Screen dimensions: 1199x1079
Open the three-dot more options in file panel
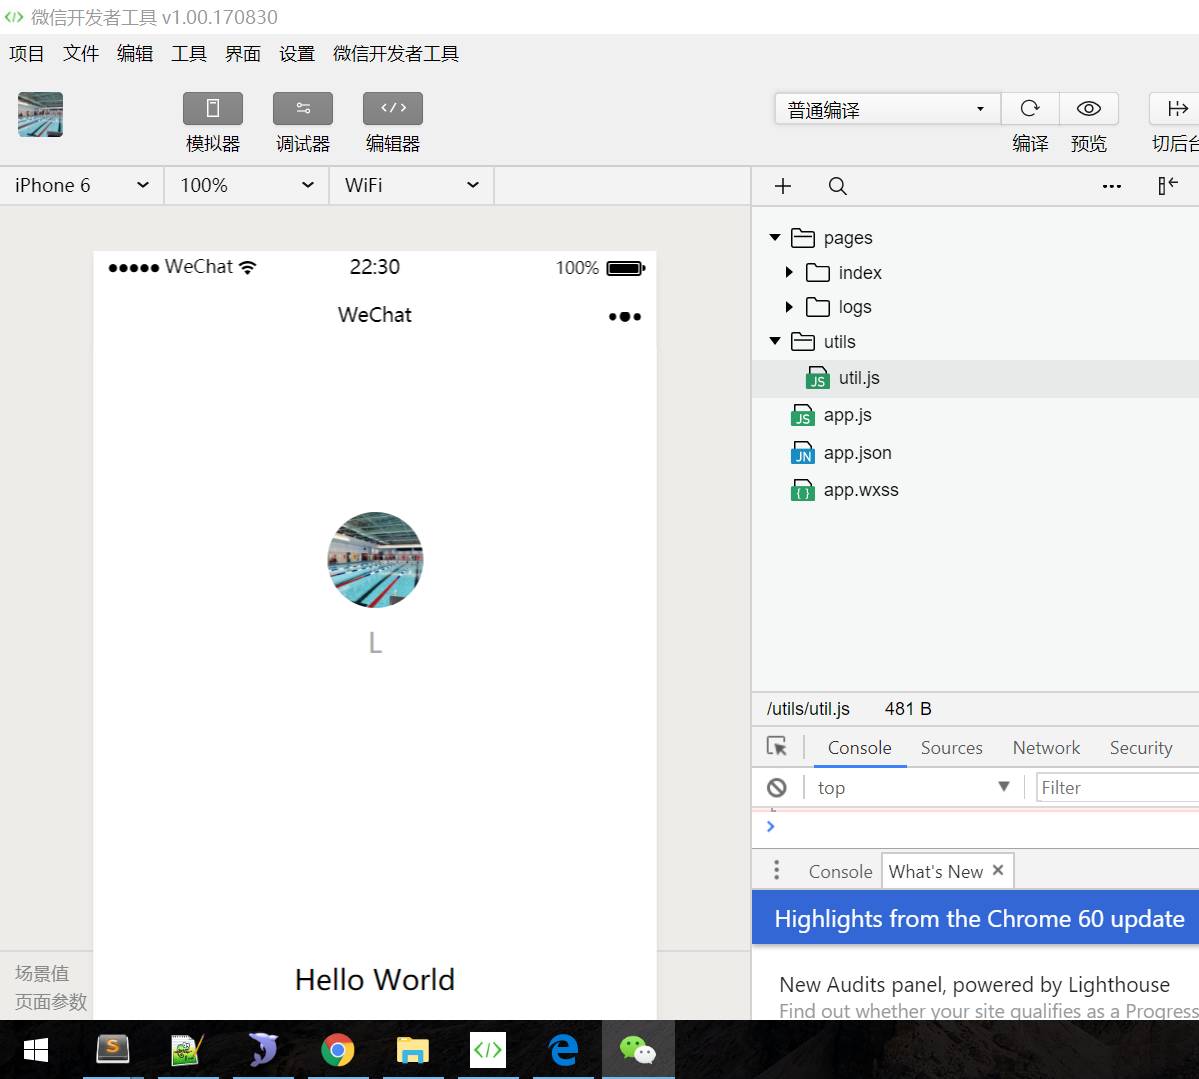click(1112, 186)
